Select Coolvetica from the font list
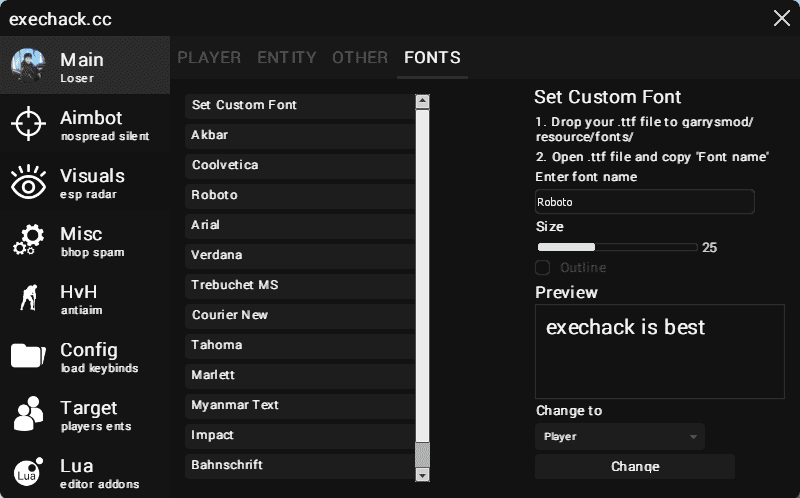Viewport: 800px width, 498px height. click(299, 165)
